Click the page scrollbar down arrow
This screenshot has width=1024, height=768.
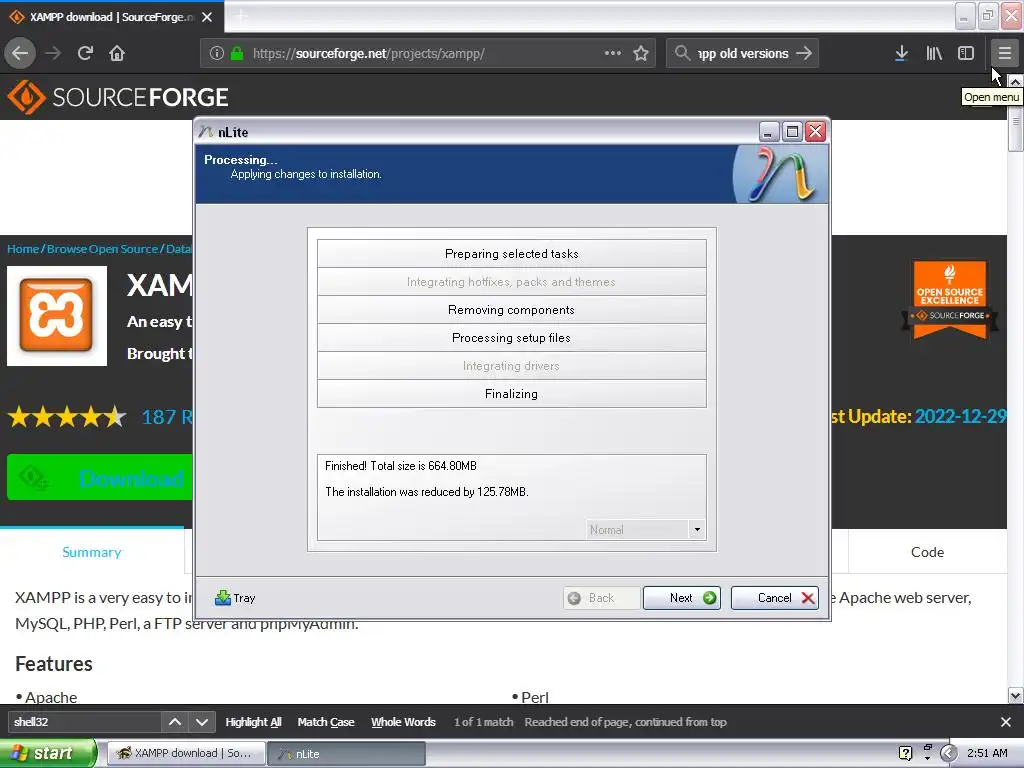click(x=1015, y=696)
